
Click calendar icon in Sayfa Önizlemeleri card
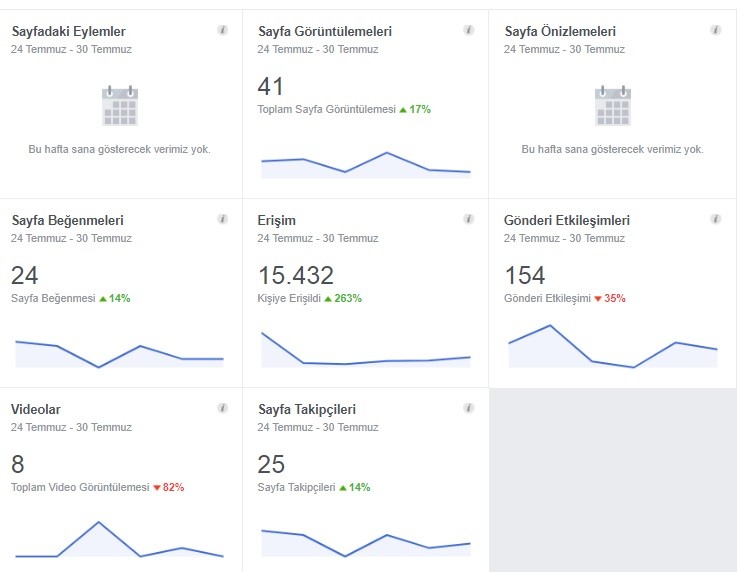point(613,106)
